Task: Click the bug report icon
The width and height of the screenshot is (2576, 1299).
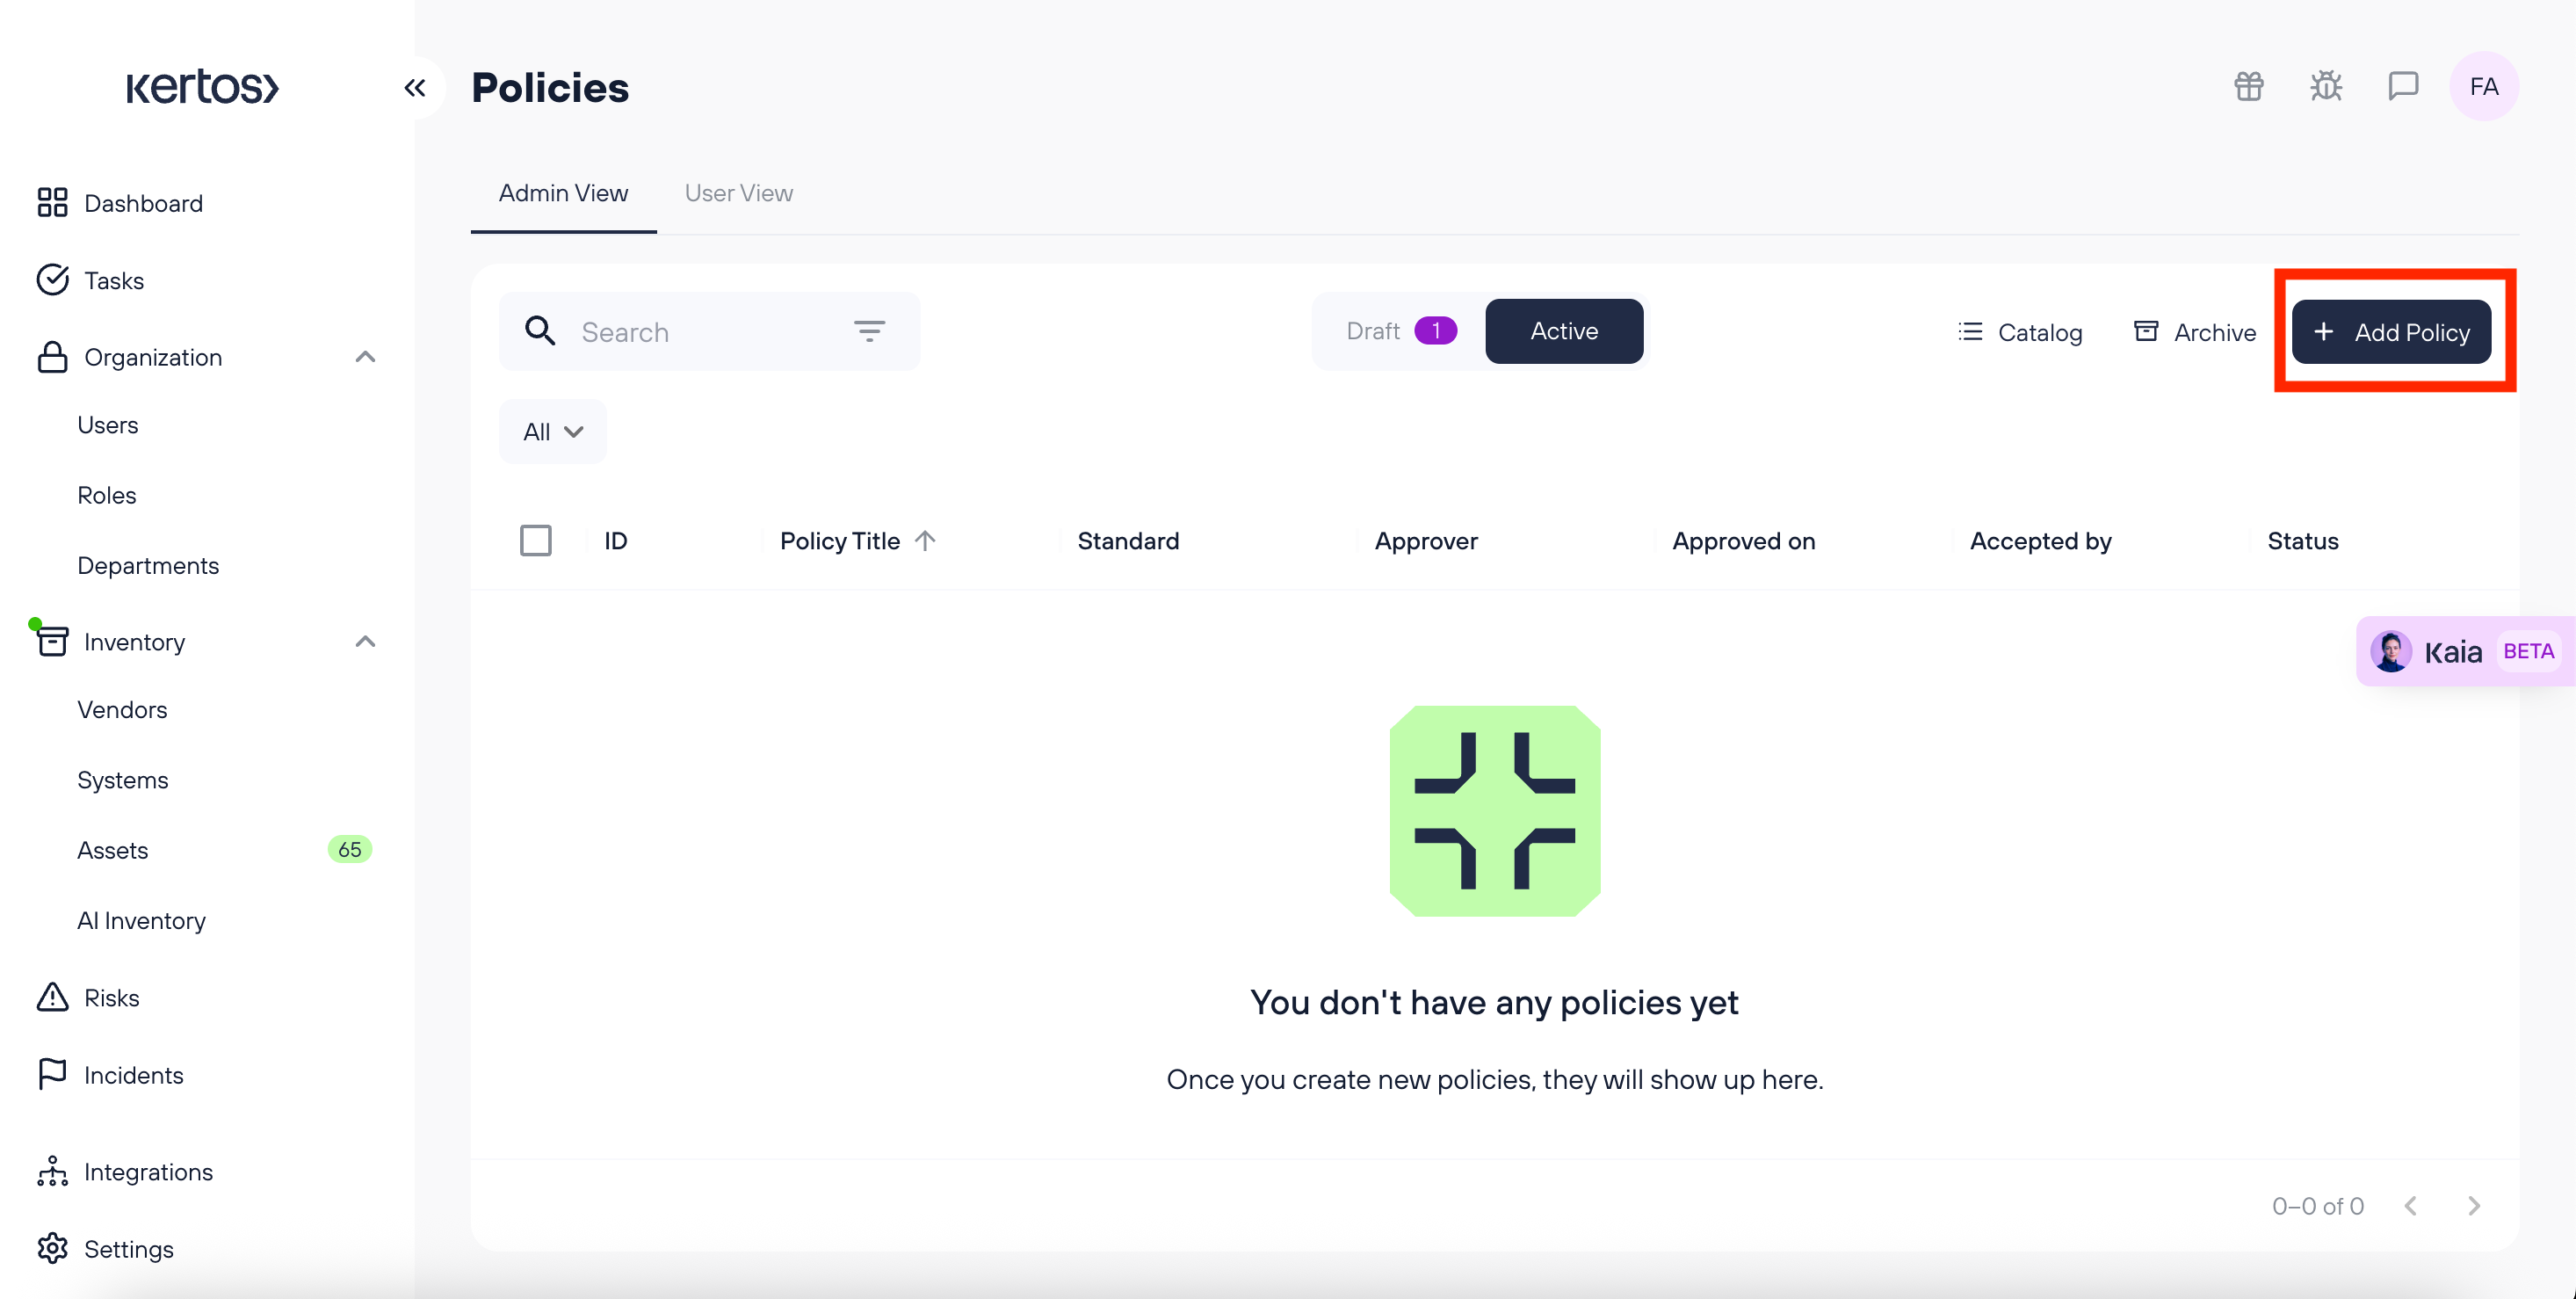Action: pyautogui.click(x=2326, y=87)
